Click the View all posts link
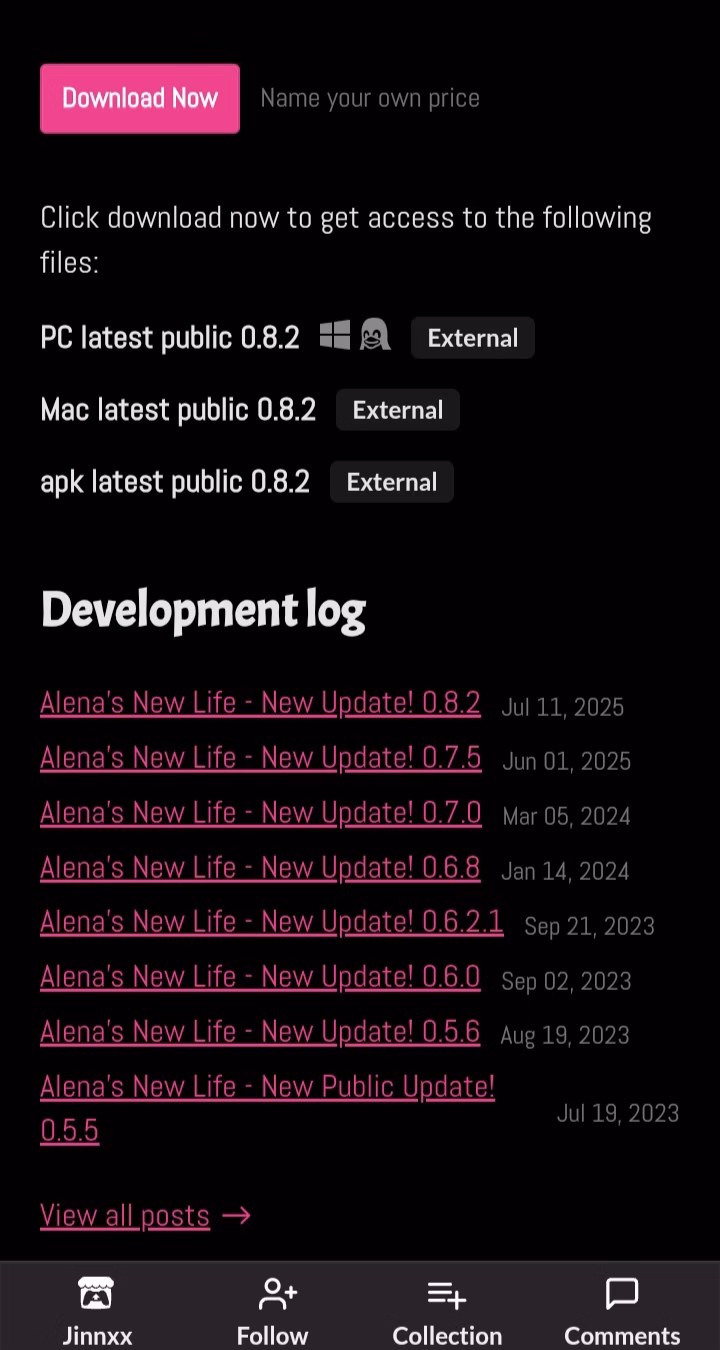 [x=125, y=1215]
